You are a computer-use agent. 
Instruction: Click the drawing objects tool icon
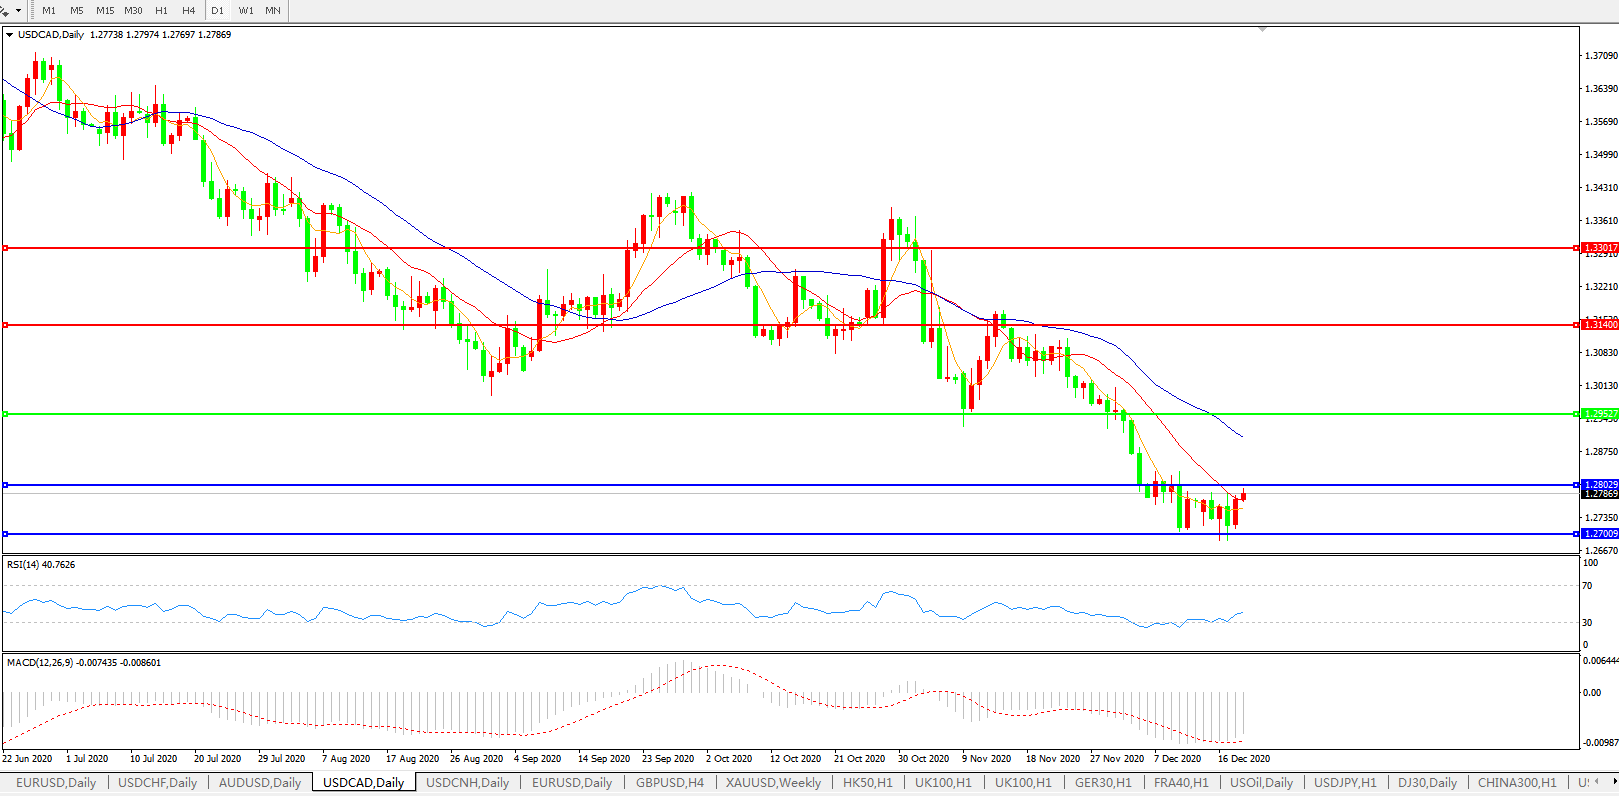pyautogui.click(x=5, y=11)
